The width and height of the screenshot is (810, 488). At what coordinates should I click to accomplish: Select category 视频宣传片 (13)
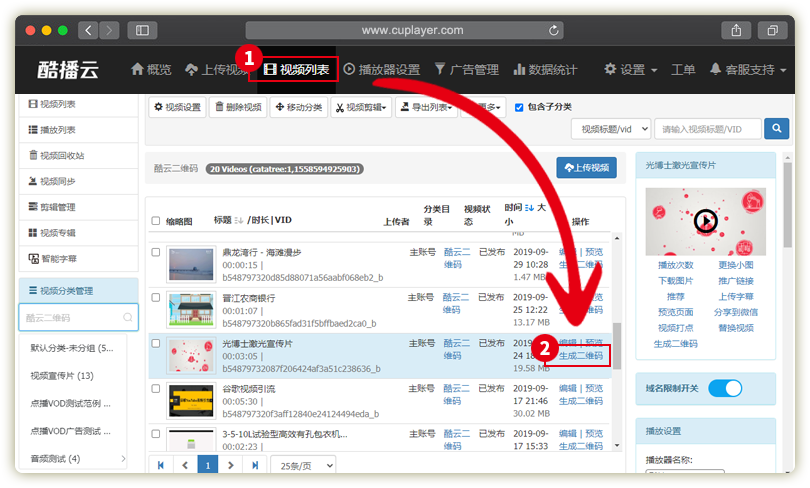click(x=62, y=375)
